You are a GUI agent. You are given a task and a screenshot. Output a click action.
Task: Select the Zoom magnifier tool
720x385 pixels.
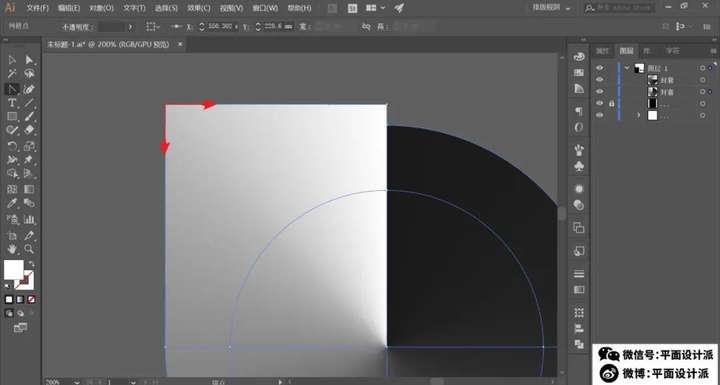(x=29, y=249)
